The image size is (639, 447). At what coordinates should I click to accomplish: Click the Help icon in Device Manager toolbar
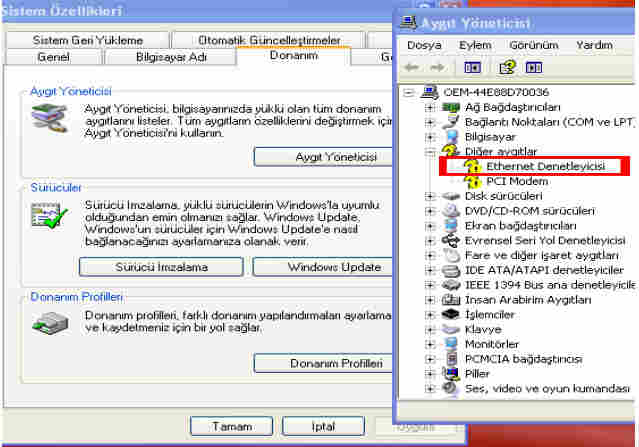pos(507,68)
